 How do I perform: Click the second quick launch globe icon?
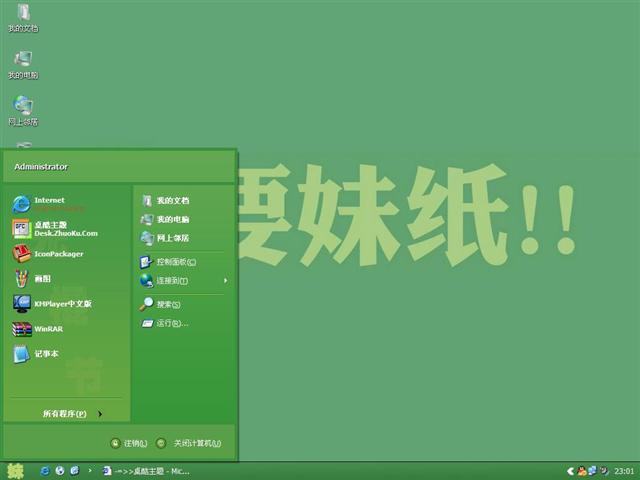(x=60, y=471)
